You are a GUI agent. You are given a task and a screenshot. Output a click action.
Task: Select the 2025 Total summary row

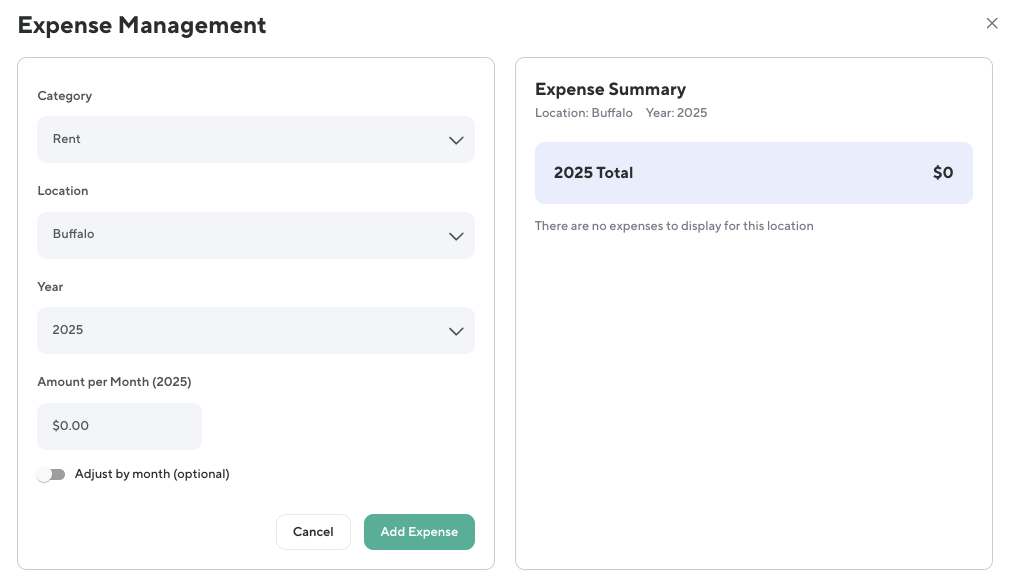click(753, 173)
